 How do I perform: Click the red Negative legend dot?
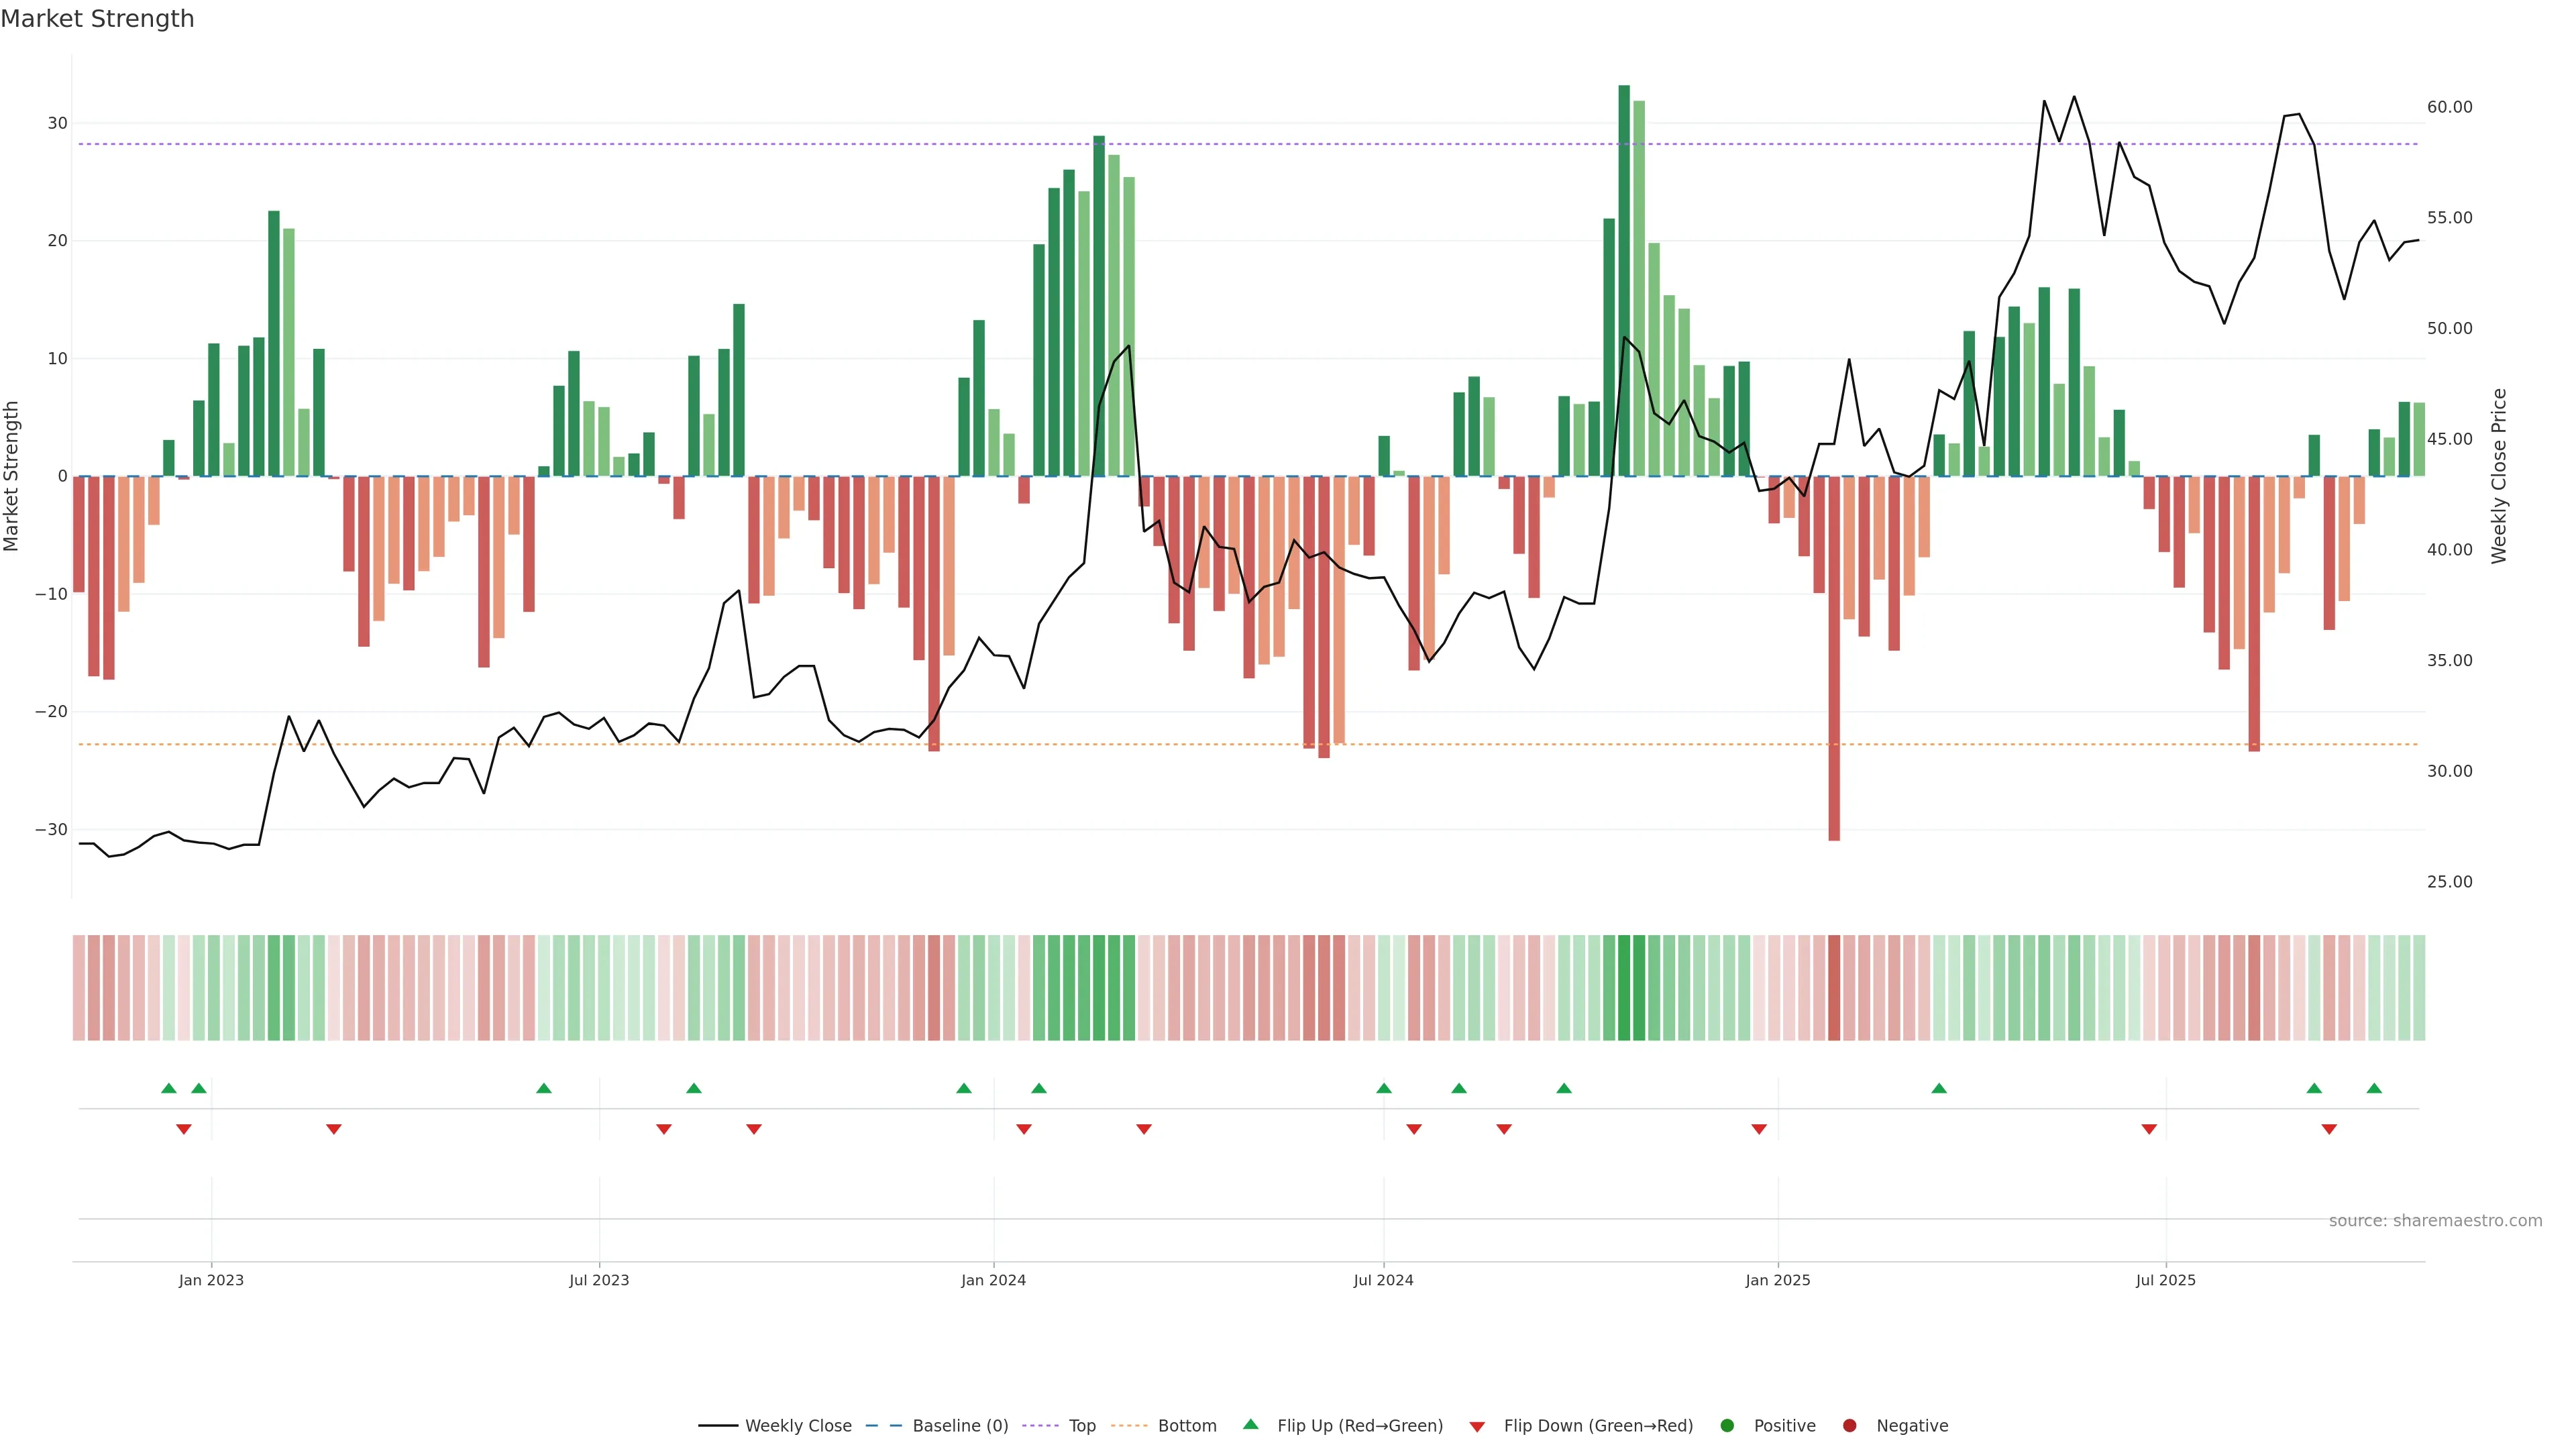1849,1426
